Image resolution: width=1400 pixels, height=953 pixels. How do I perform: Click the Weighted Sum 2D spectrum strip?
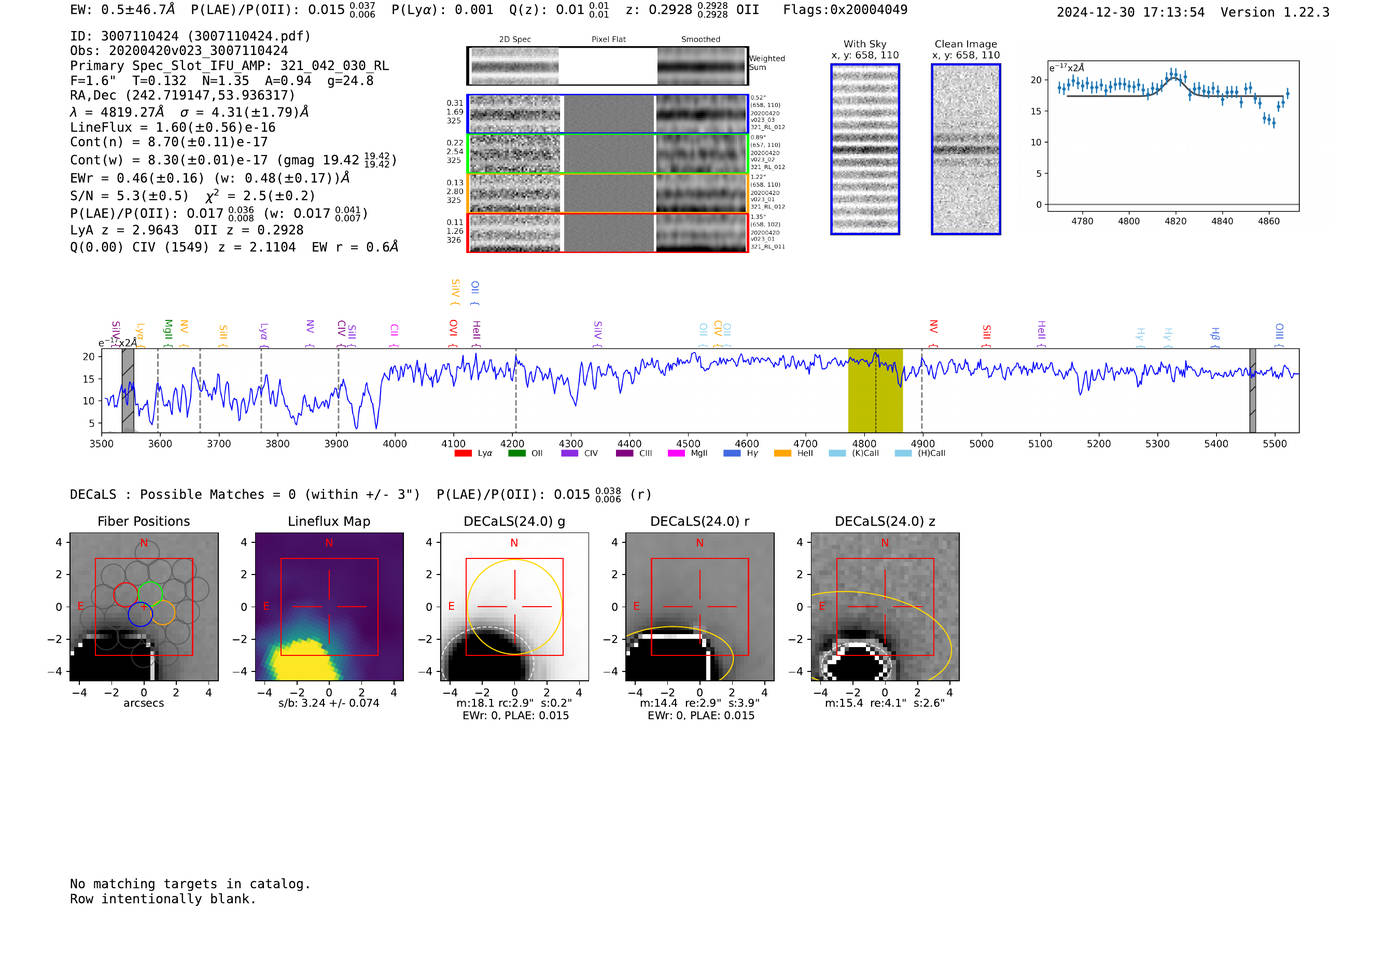pyautogui.click(x=607, y=66)
